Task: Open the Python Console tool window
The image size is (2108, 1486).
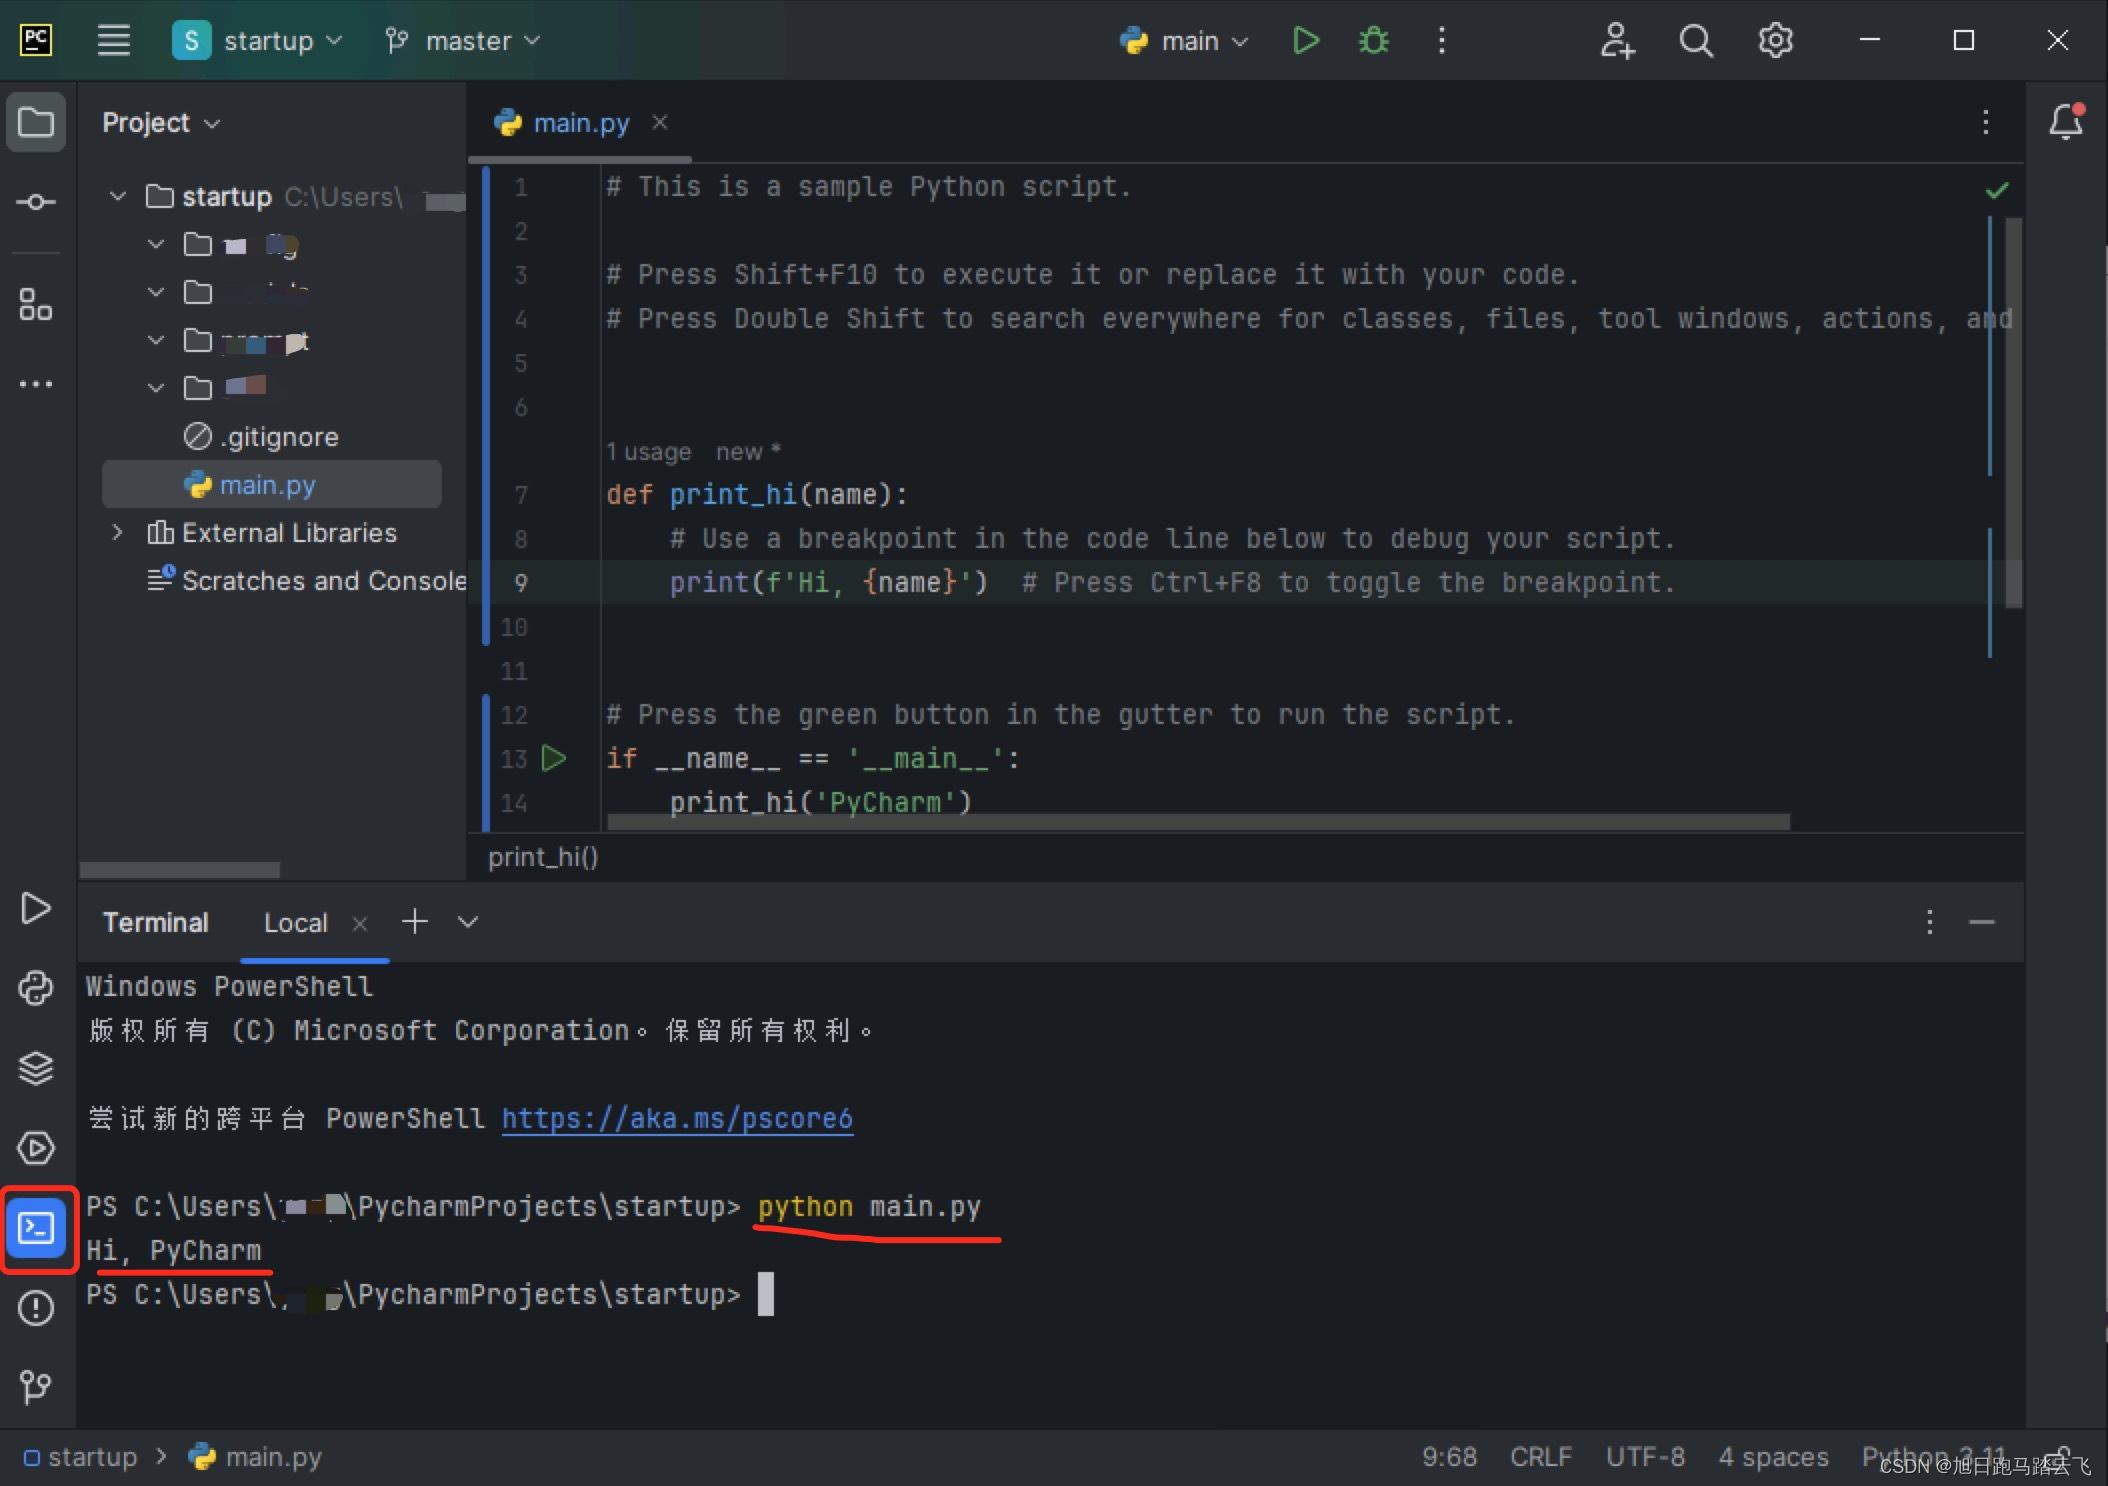Action: pos(36,988)
